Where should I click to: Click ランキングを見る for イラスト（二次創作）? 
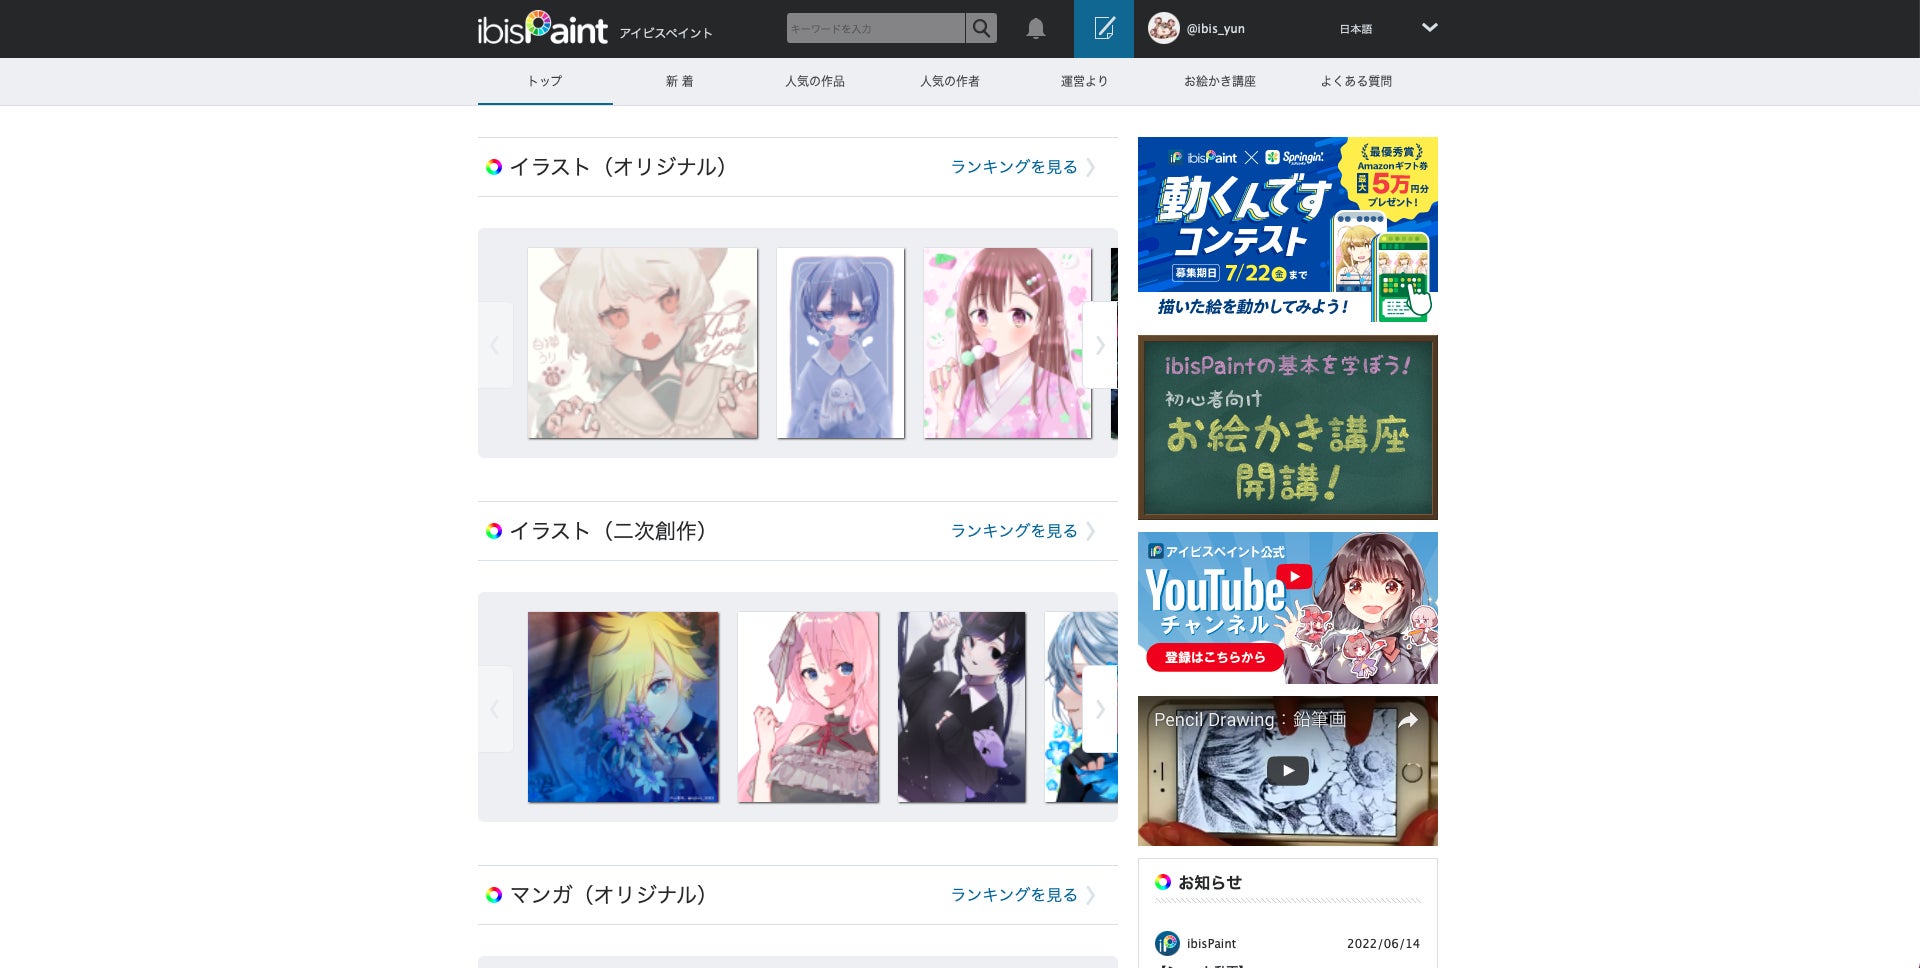coord(1014,531)
